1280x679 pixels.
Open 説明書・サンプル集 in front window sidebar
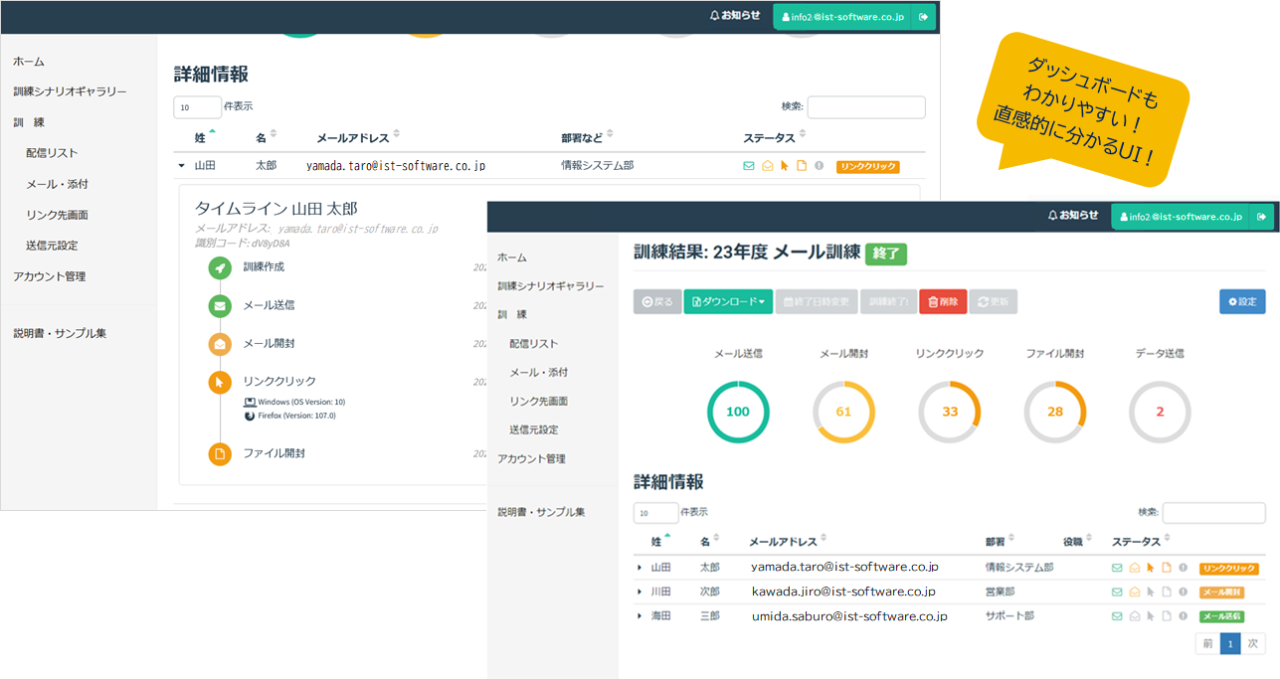click(541, 512)
